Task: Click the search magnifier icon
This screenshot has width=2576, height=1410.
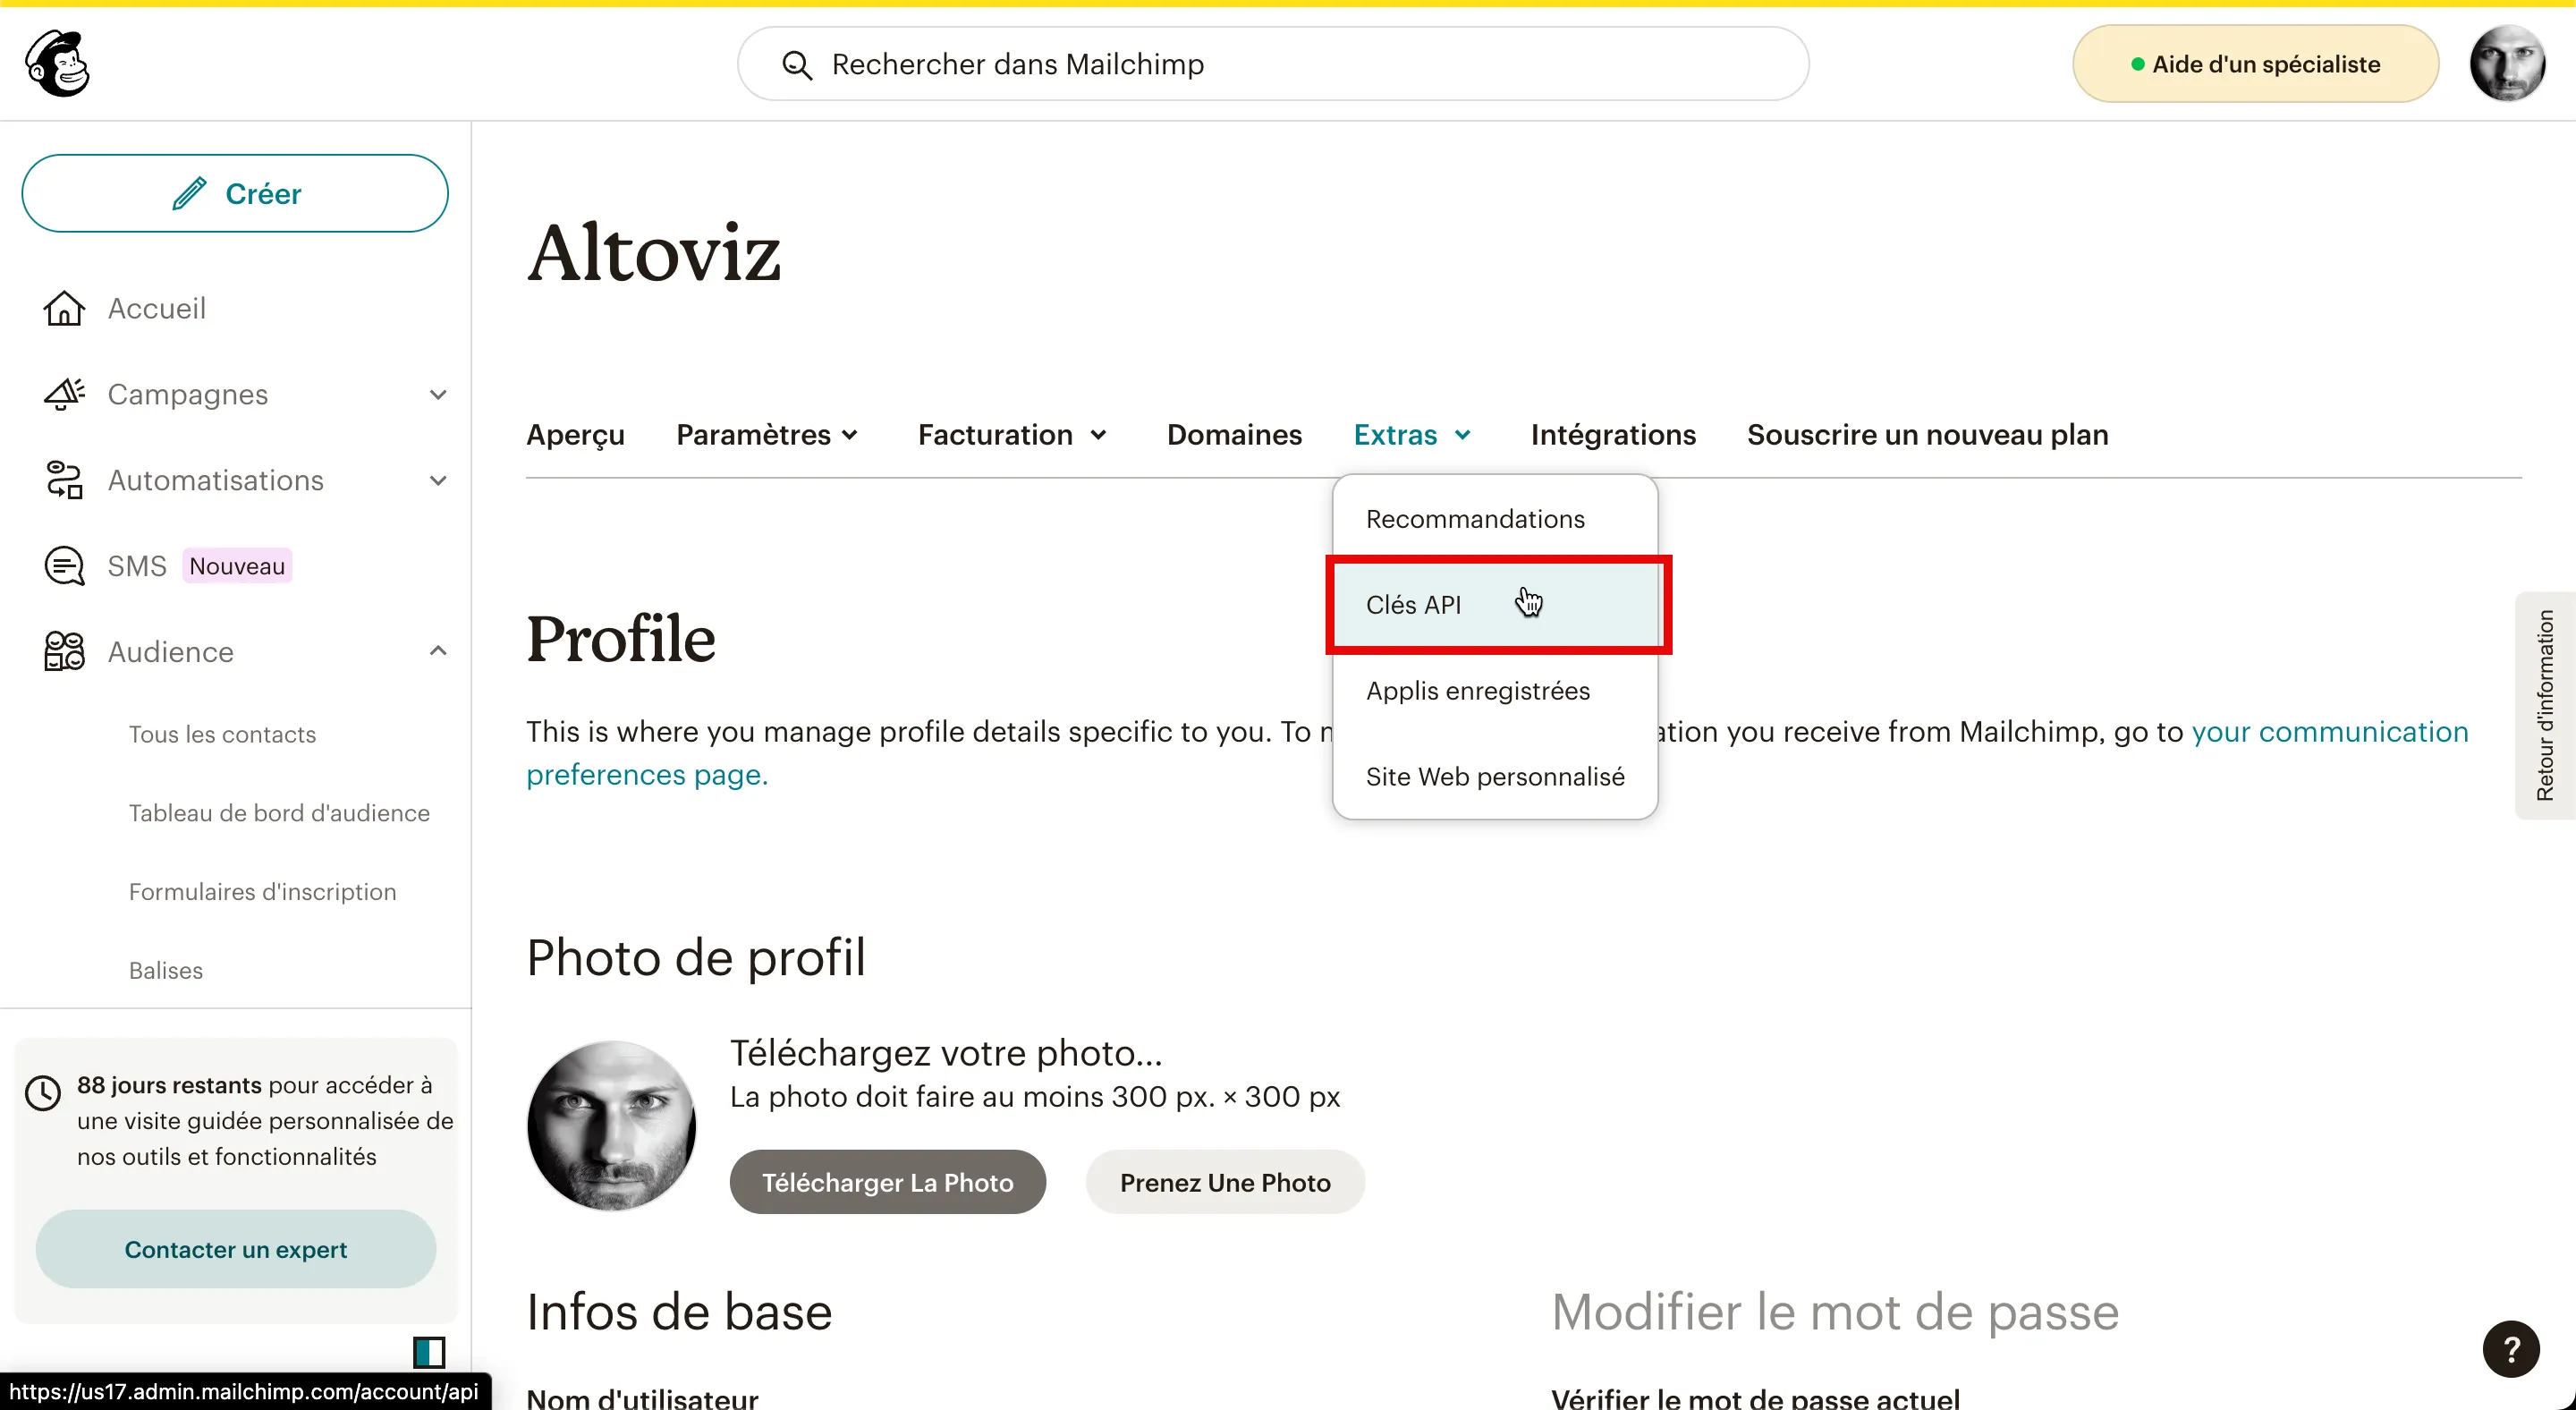Action: (796, 65)
